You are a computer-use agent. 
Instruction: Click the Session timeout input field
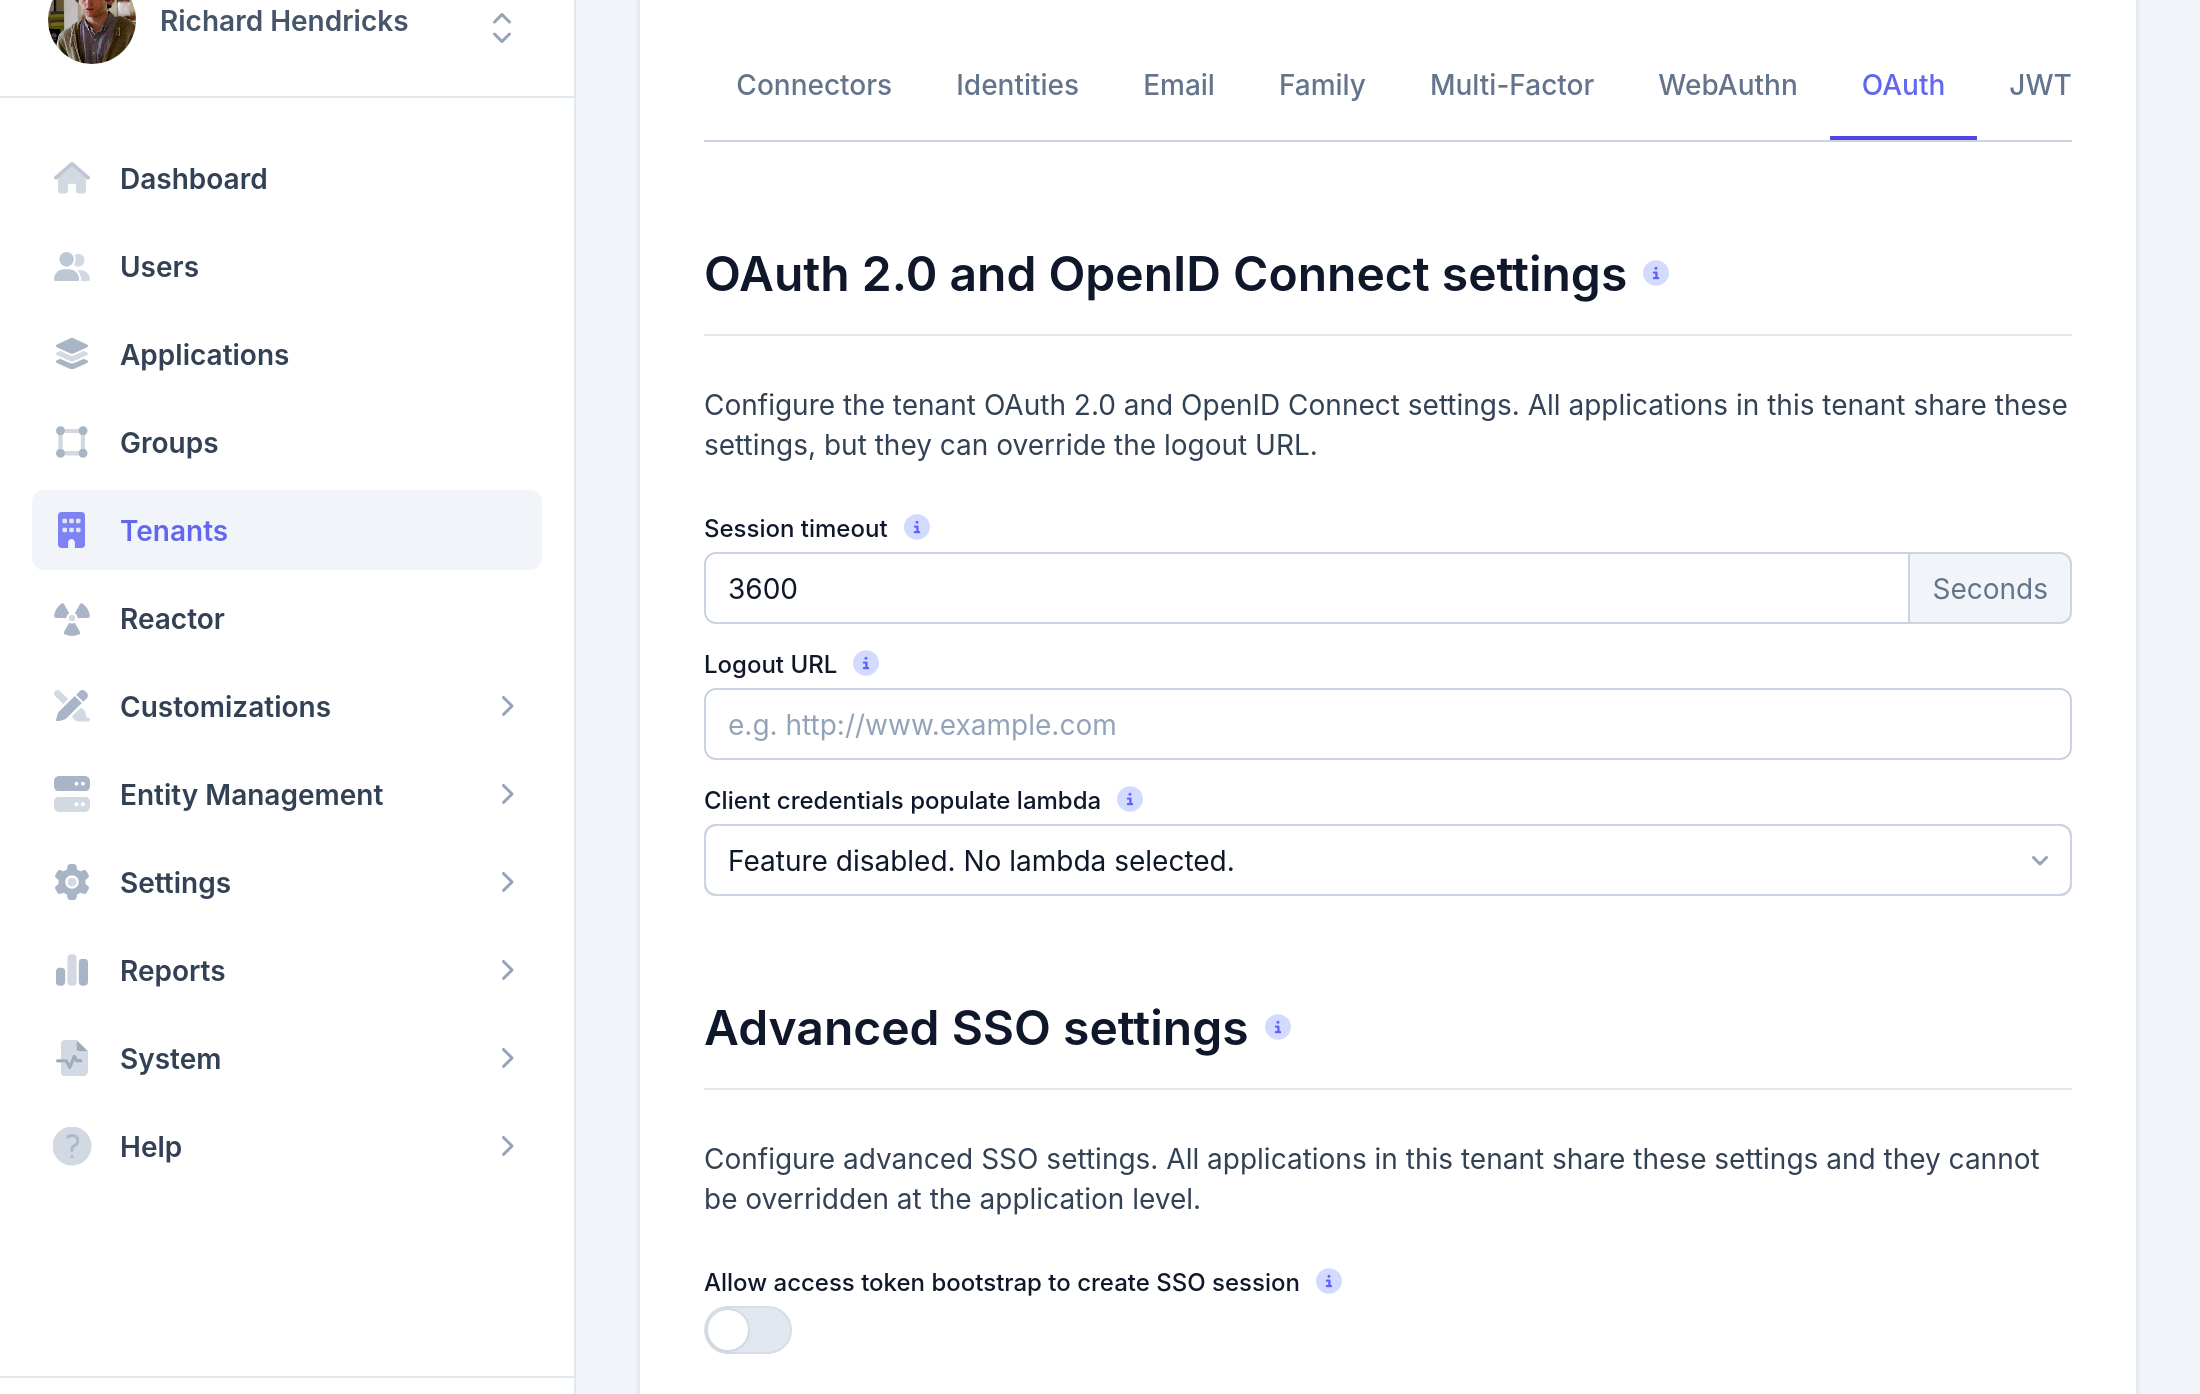(x=1307, y=588)
